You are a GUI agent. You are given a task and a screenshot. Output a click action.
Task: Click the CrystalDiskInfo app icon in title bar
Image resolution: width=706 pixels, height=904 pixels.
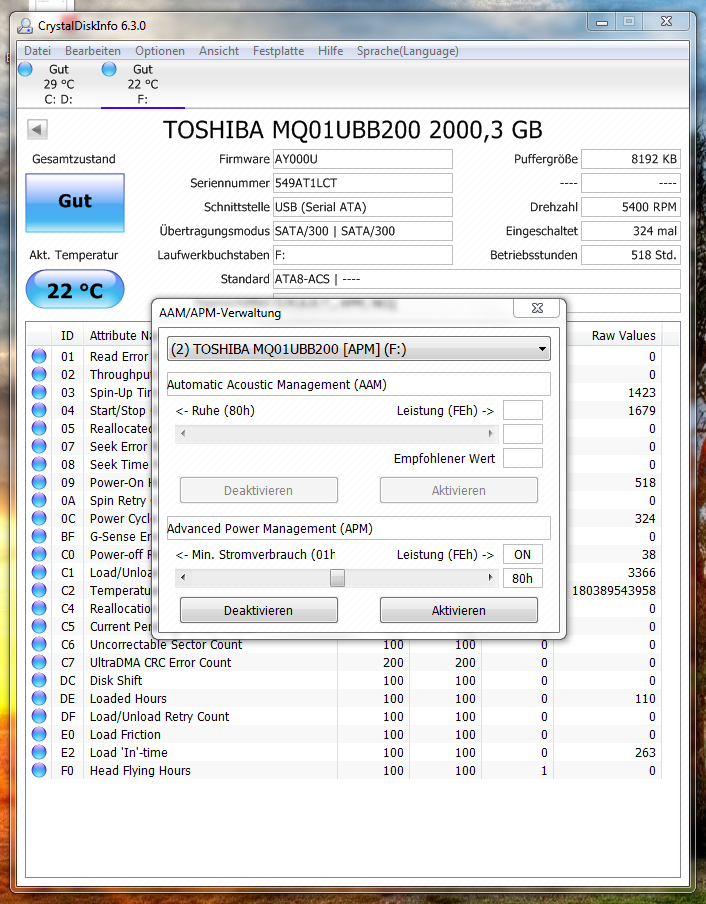(25, 25)
